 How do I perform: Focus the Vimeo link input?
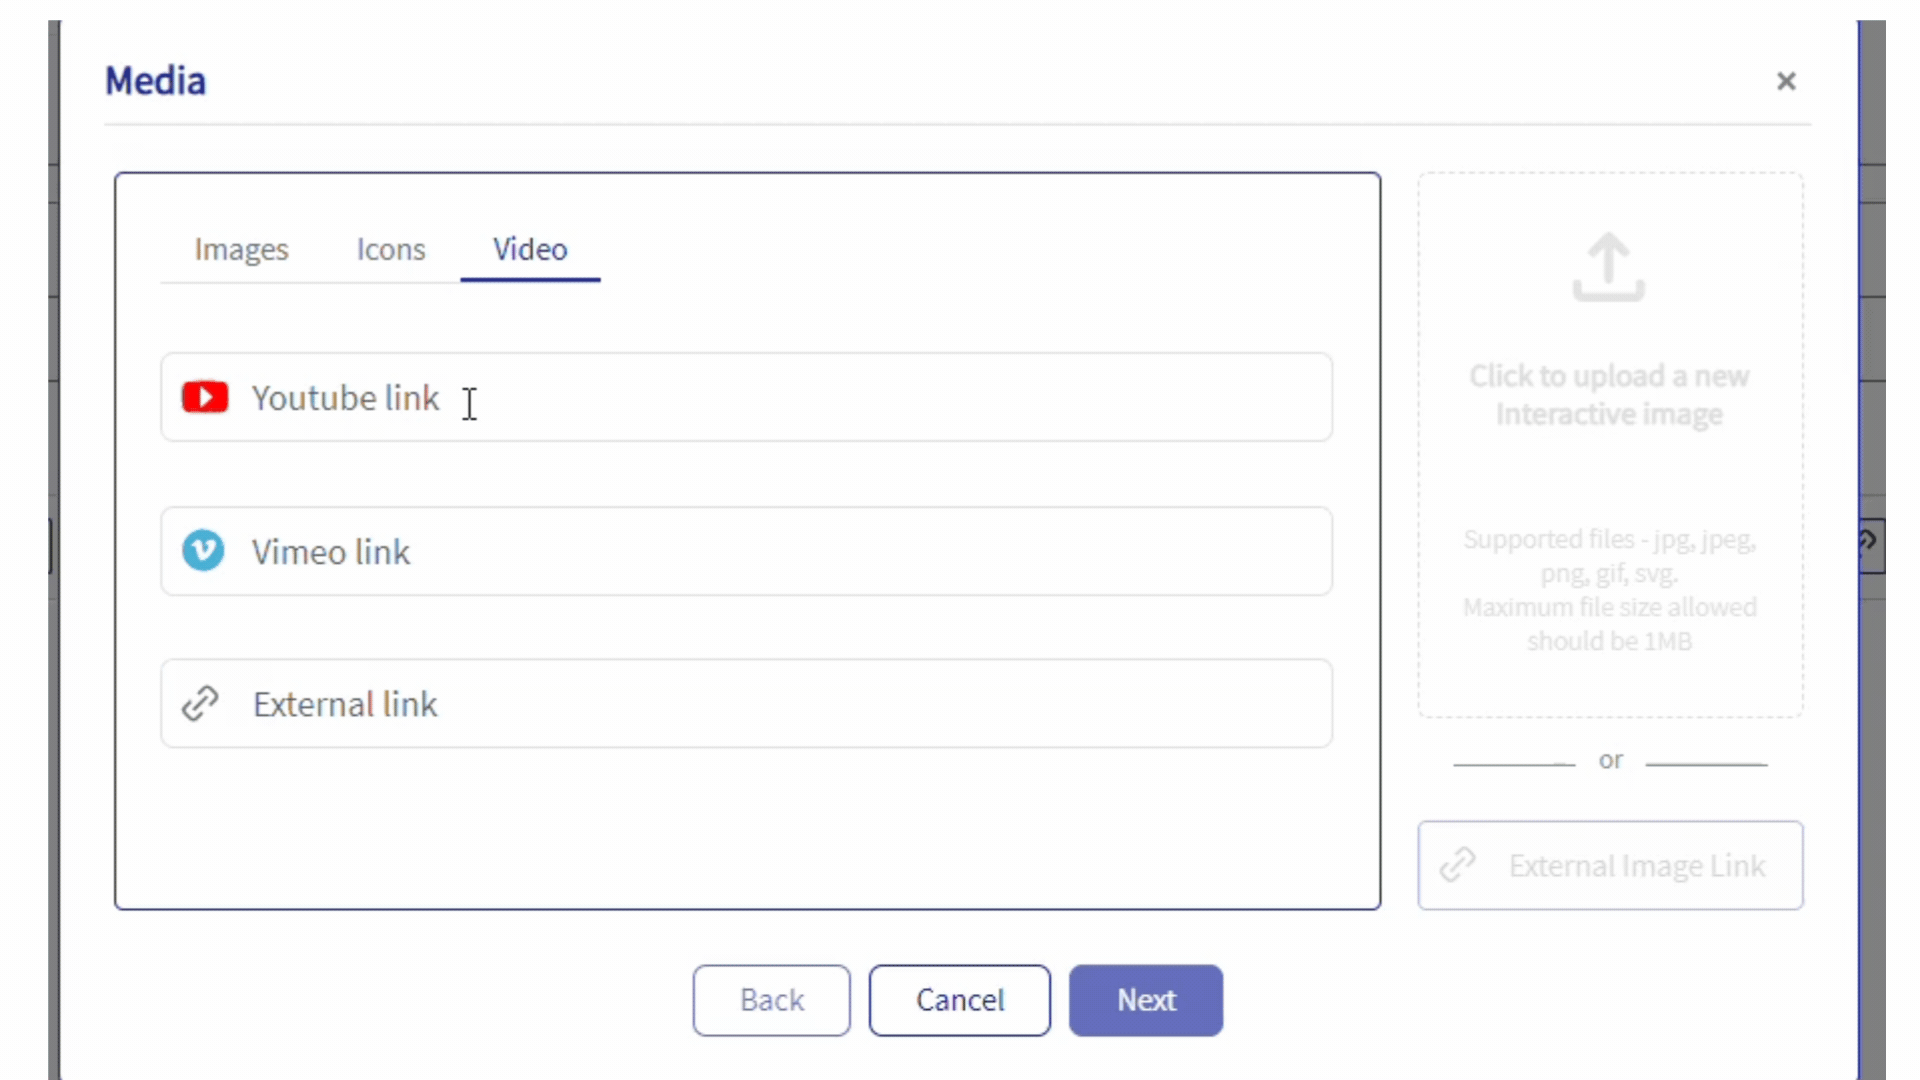[x=780, y=552]
